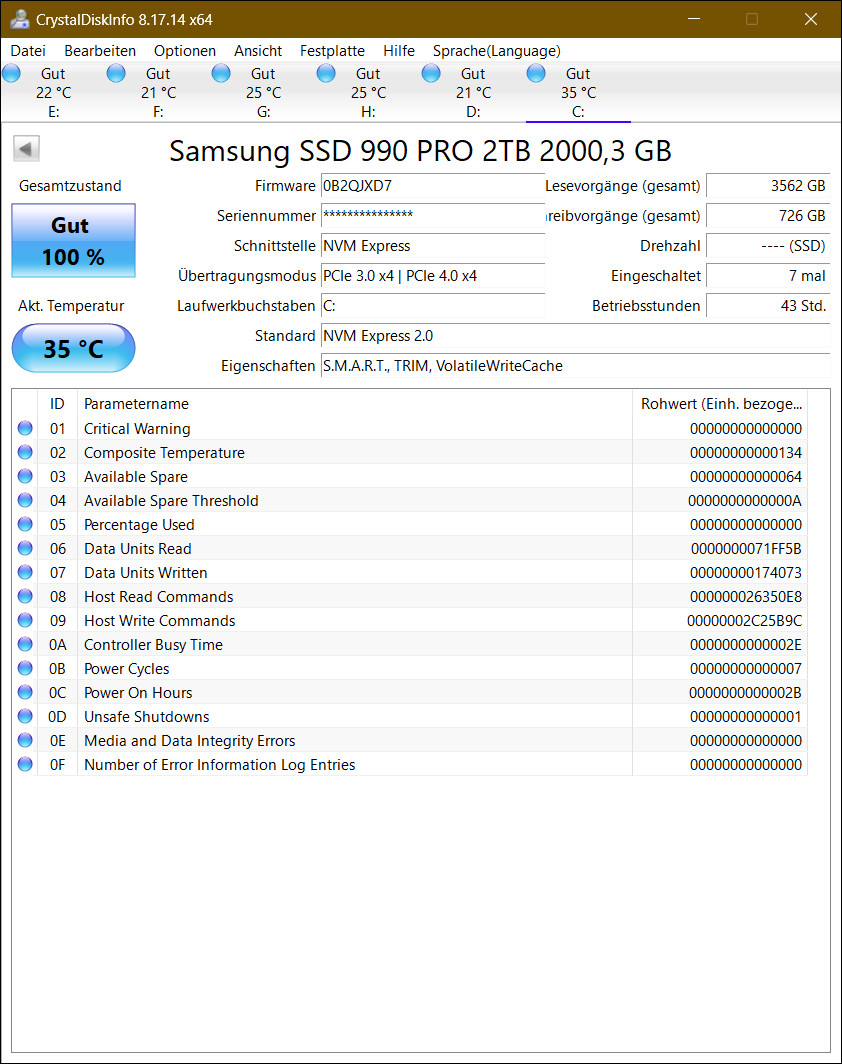This screenshot has height=1064, width=842.
Task: Click the CrystalDiskInfo app icon in the title bar
Action: tap(20, 19)
